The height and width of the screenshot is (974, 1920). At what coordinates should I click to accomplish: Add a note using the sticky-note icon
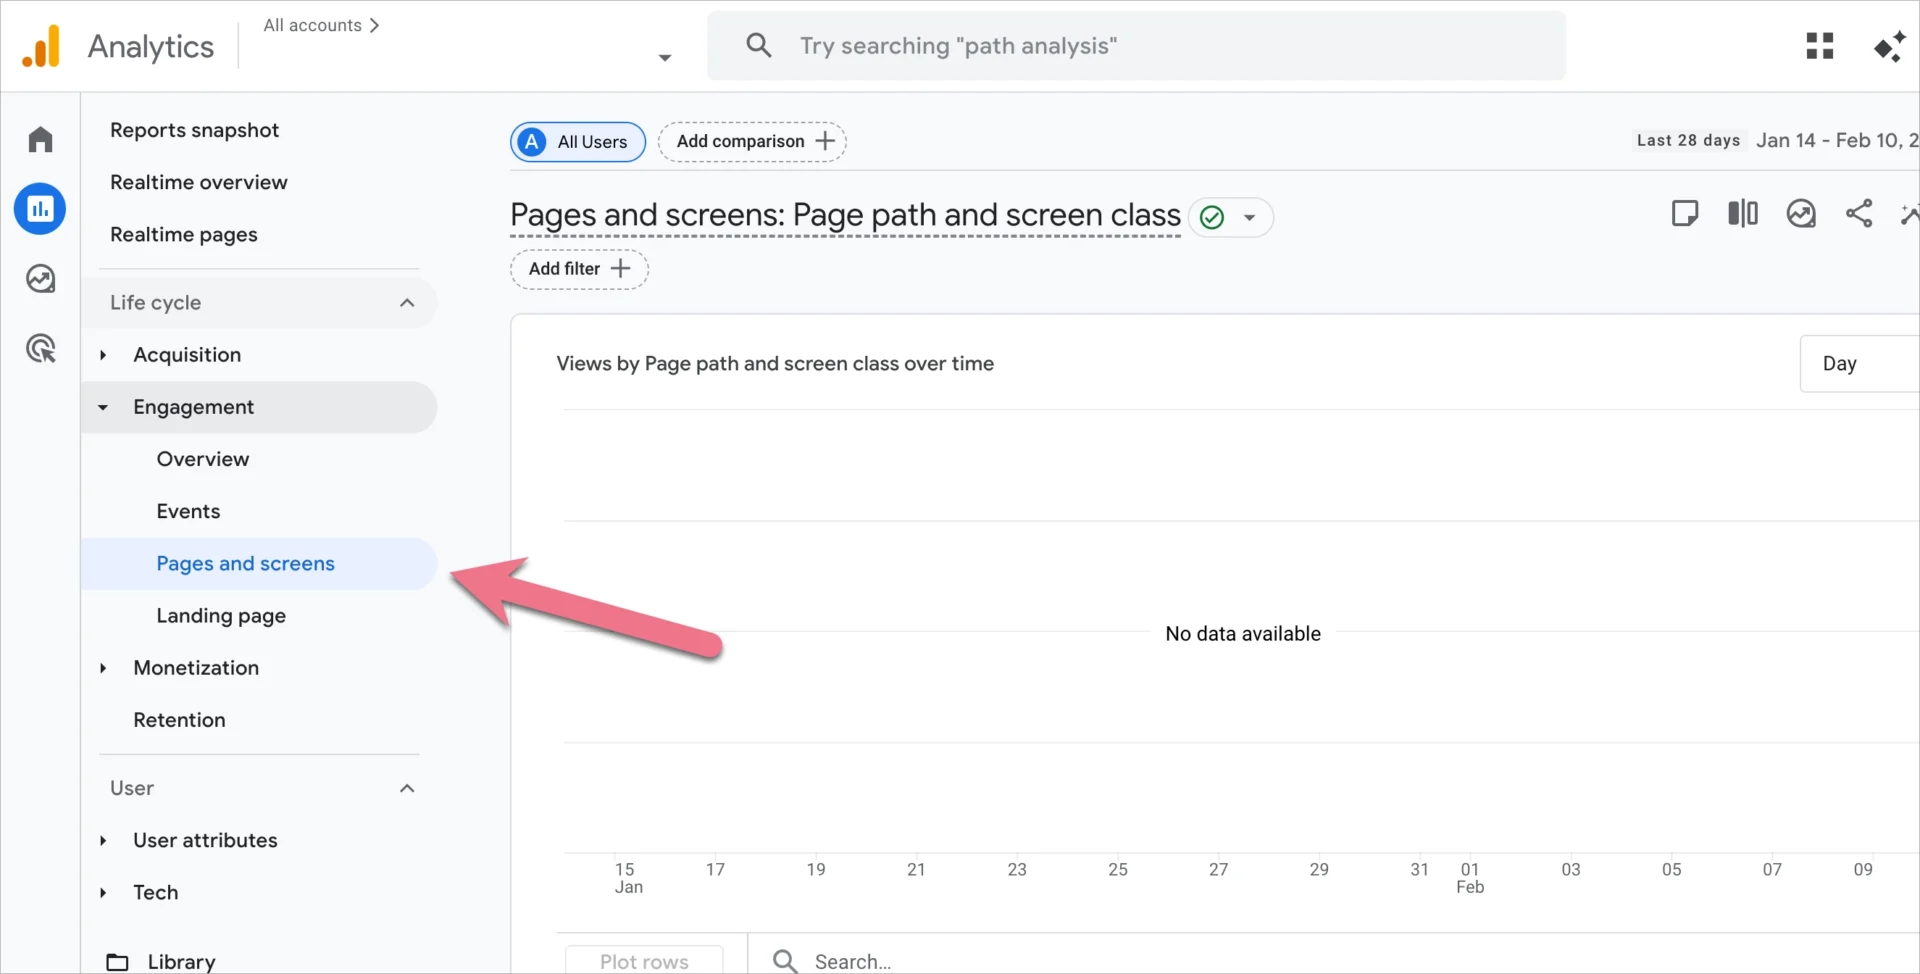[x=1685, y=213]
